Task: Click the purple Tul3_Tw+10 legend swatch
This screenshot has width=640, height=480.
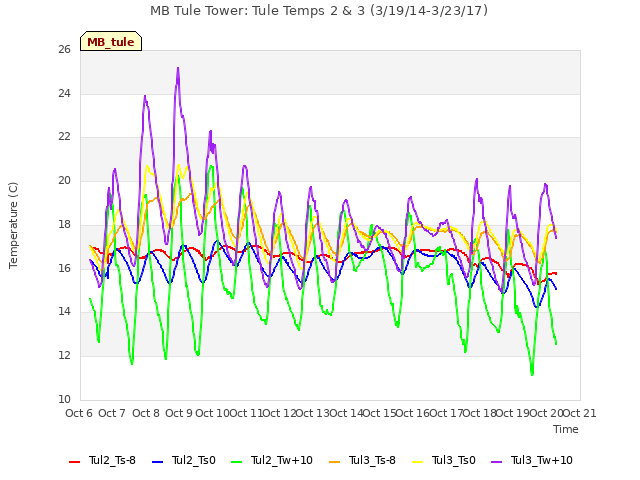Action: (x=496, y=462)
